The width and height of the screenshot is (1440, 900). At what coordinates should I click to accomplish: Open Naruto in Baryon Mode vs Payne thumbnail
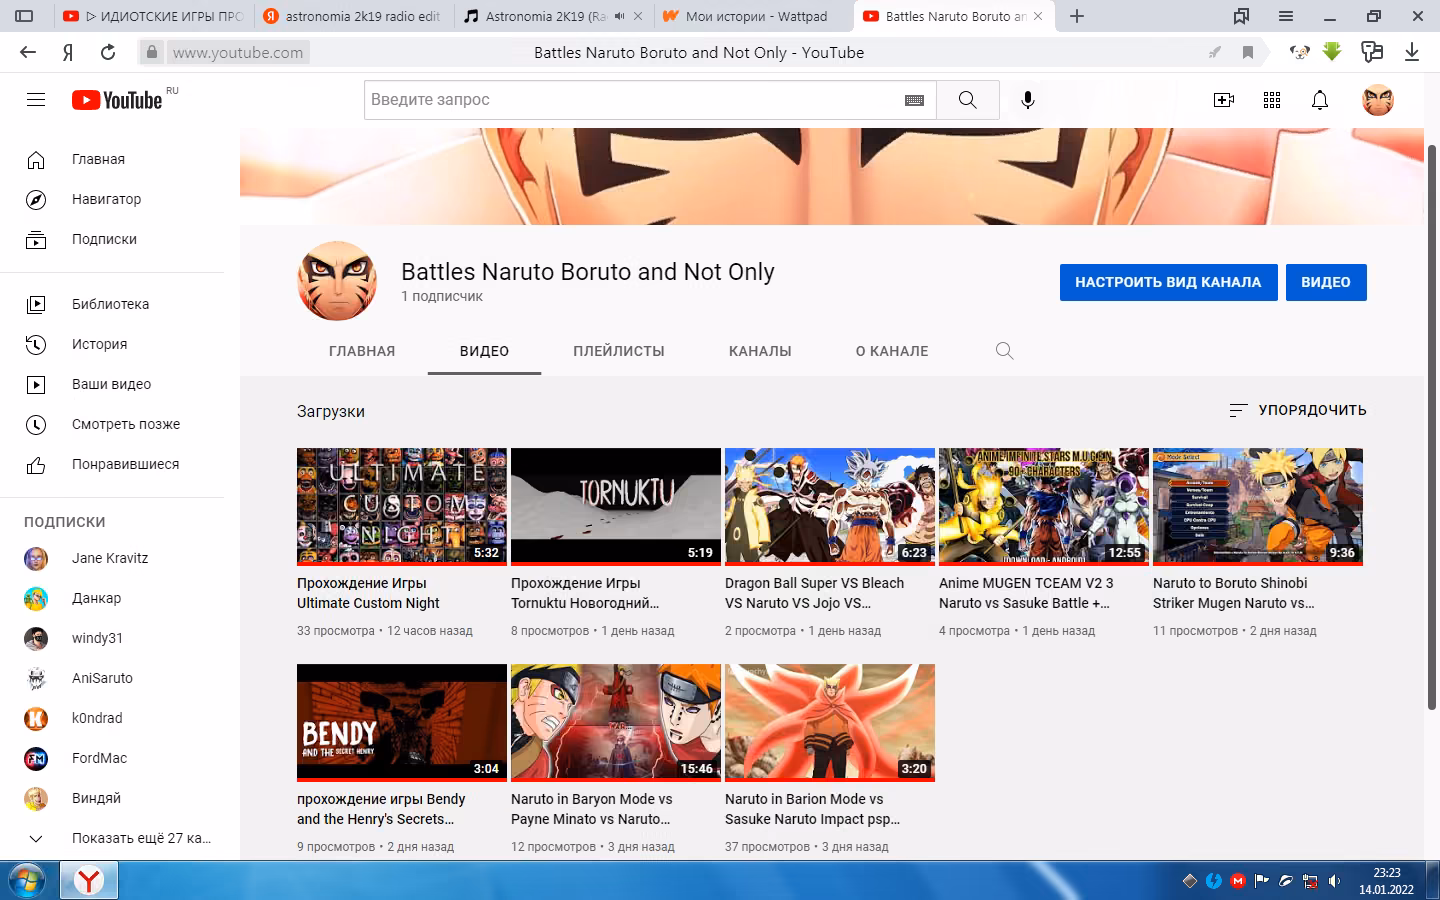click(x=616, y=722)
